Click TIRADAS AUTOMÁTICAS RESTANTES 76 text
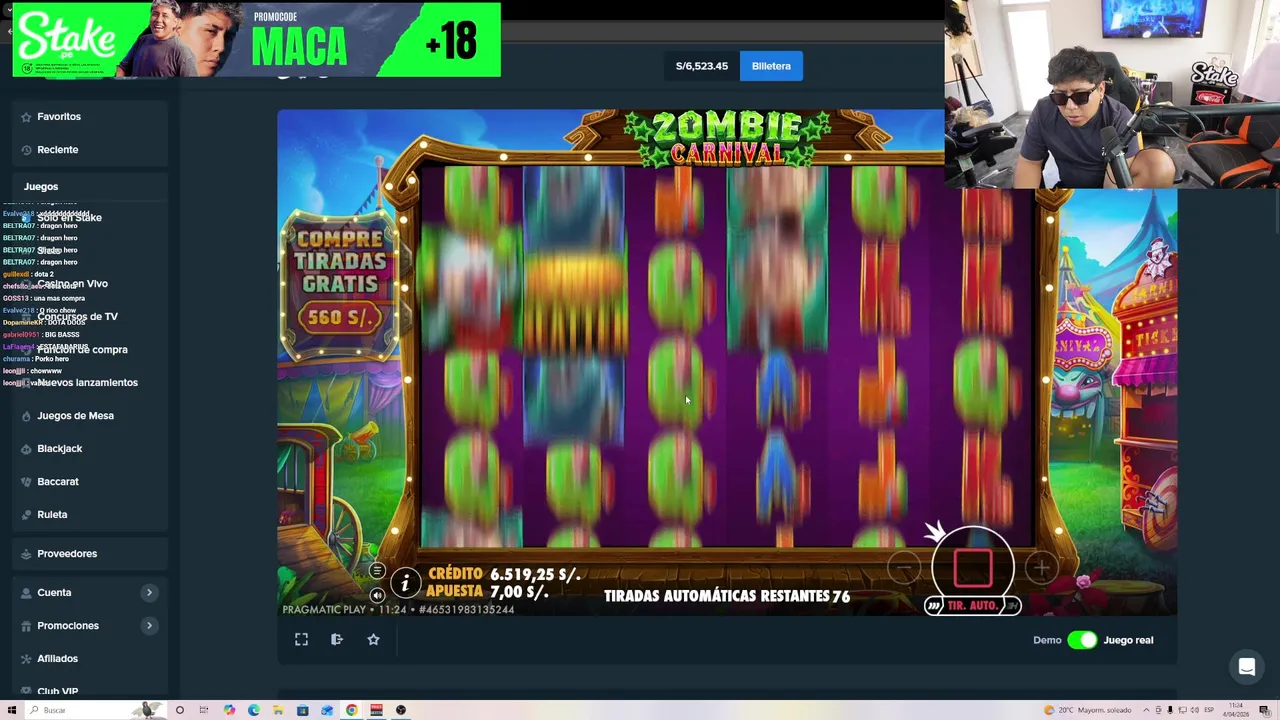 [x=727, y=596]
